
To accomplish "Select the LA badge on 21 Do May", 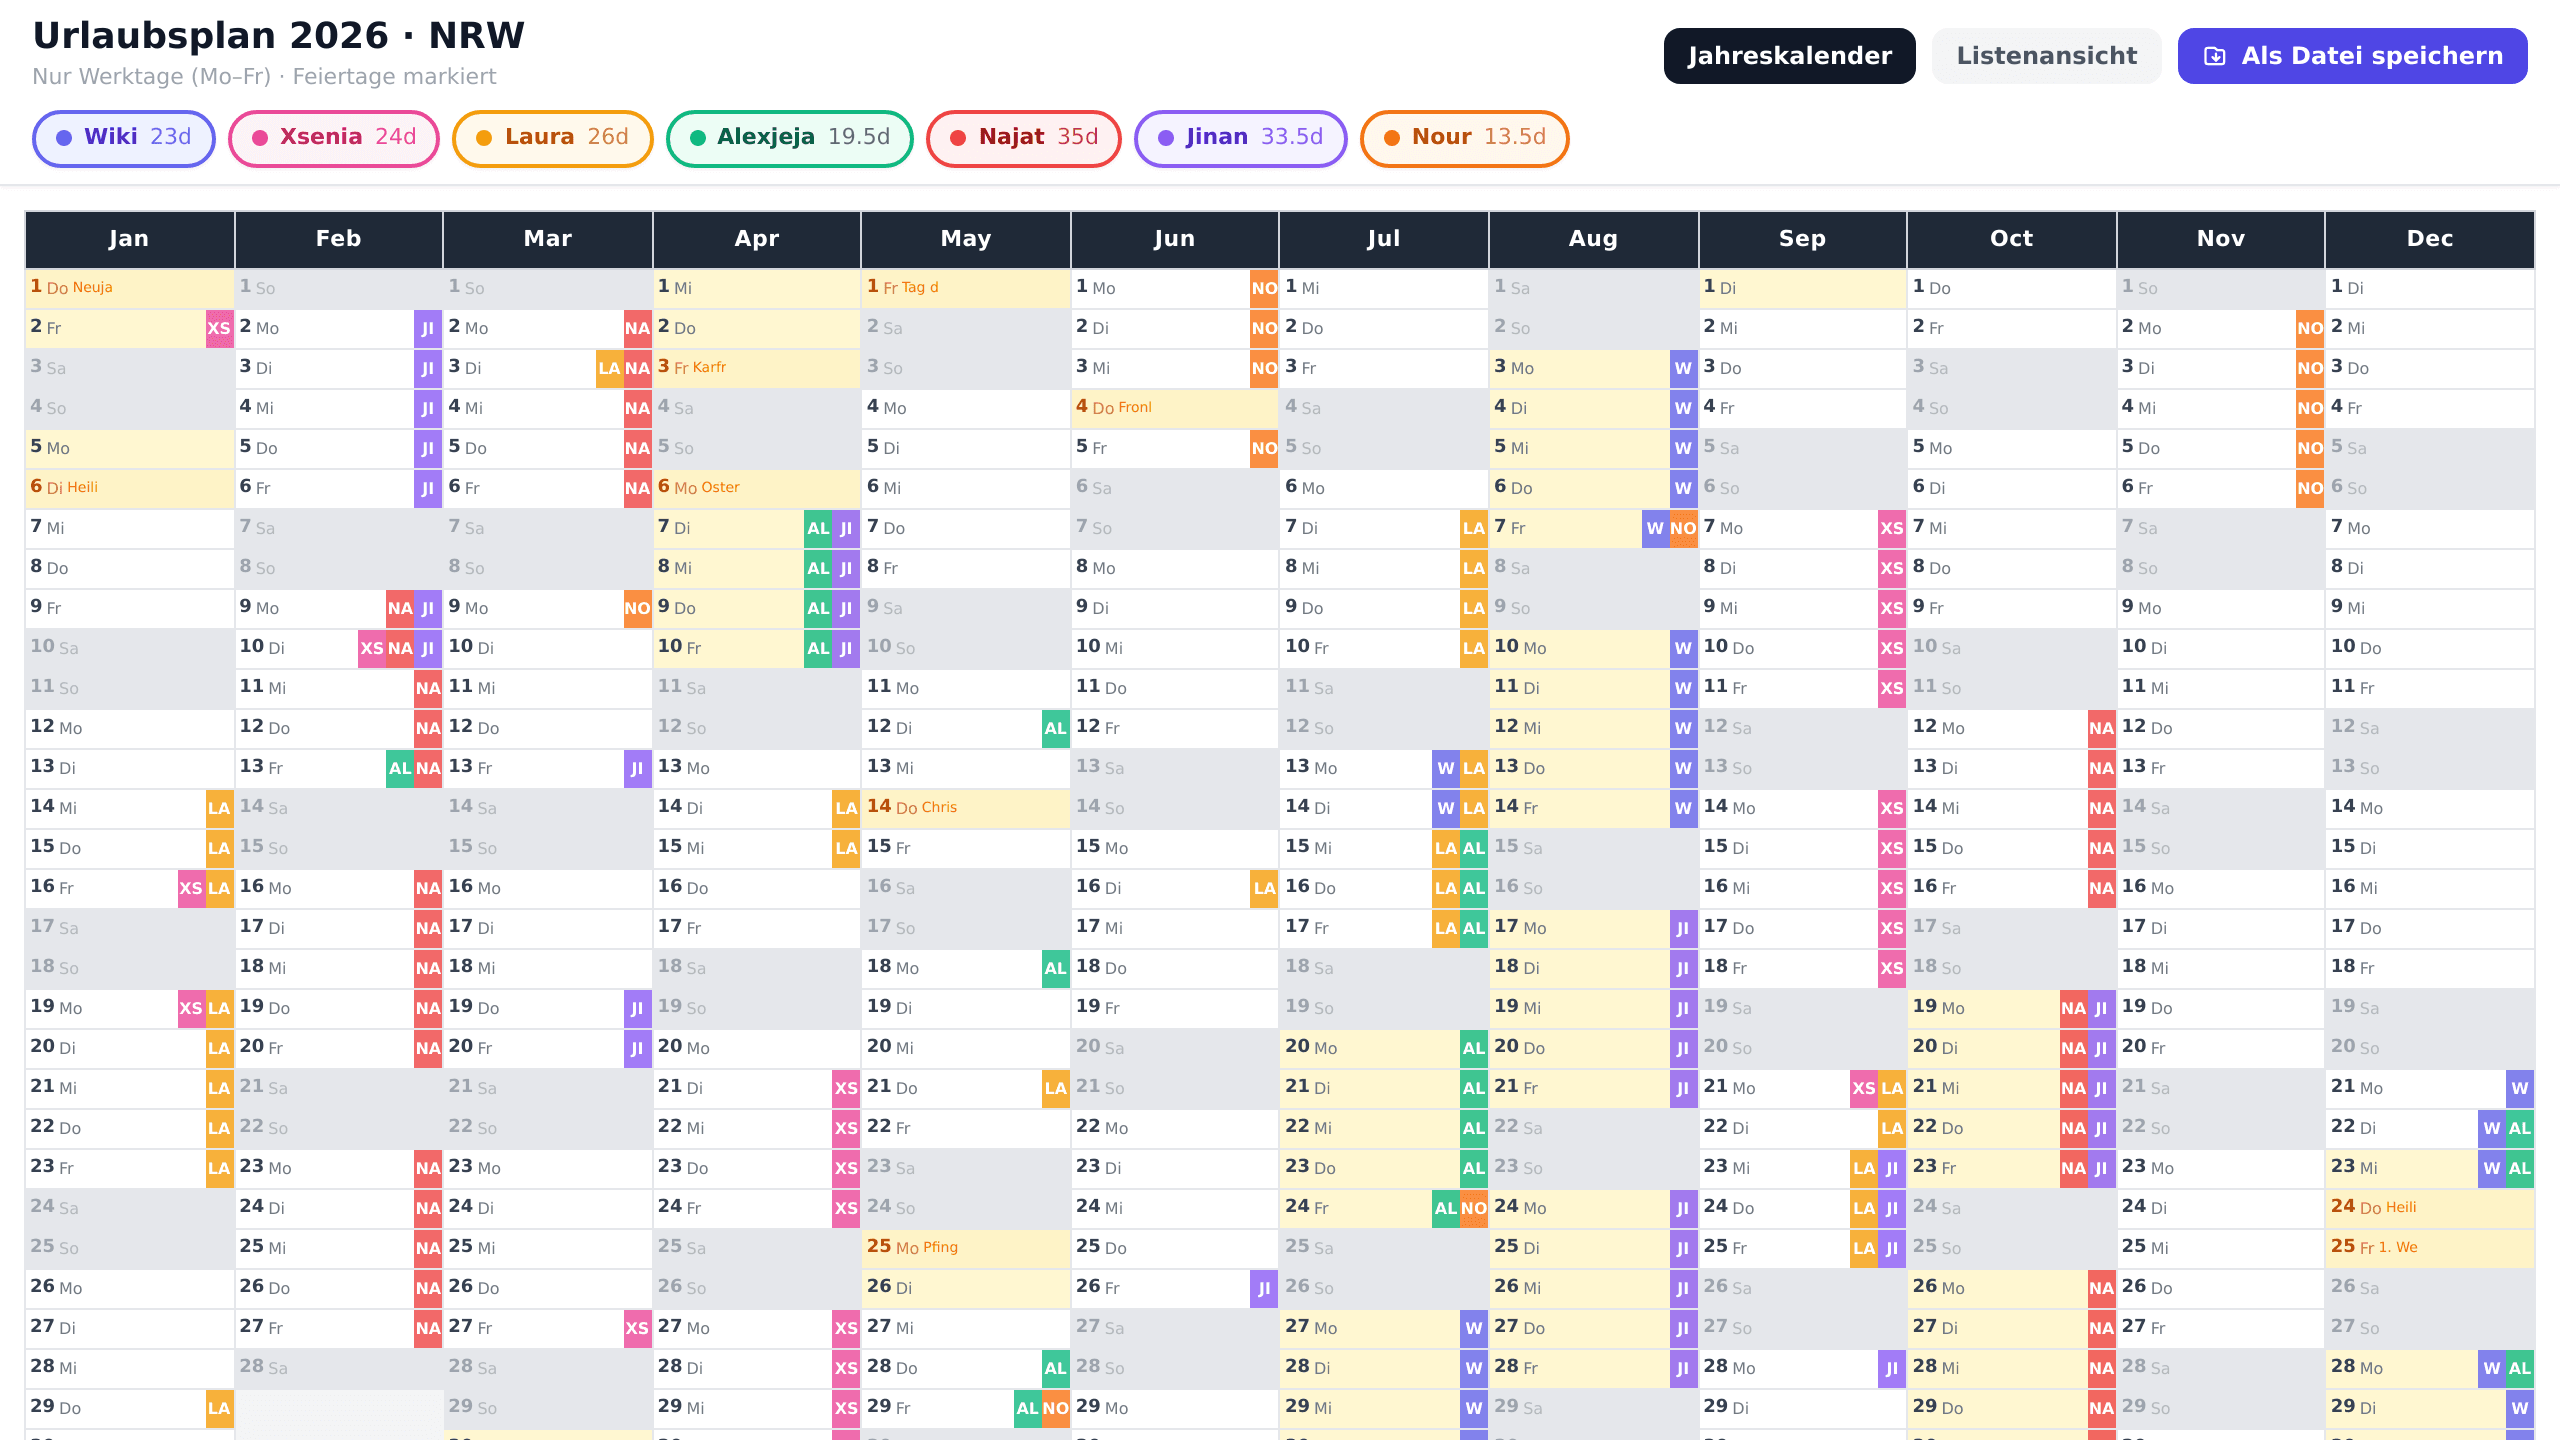I will click(1055, 1088).
